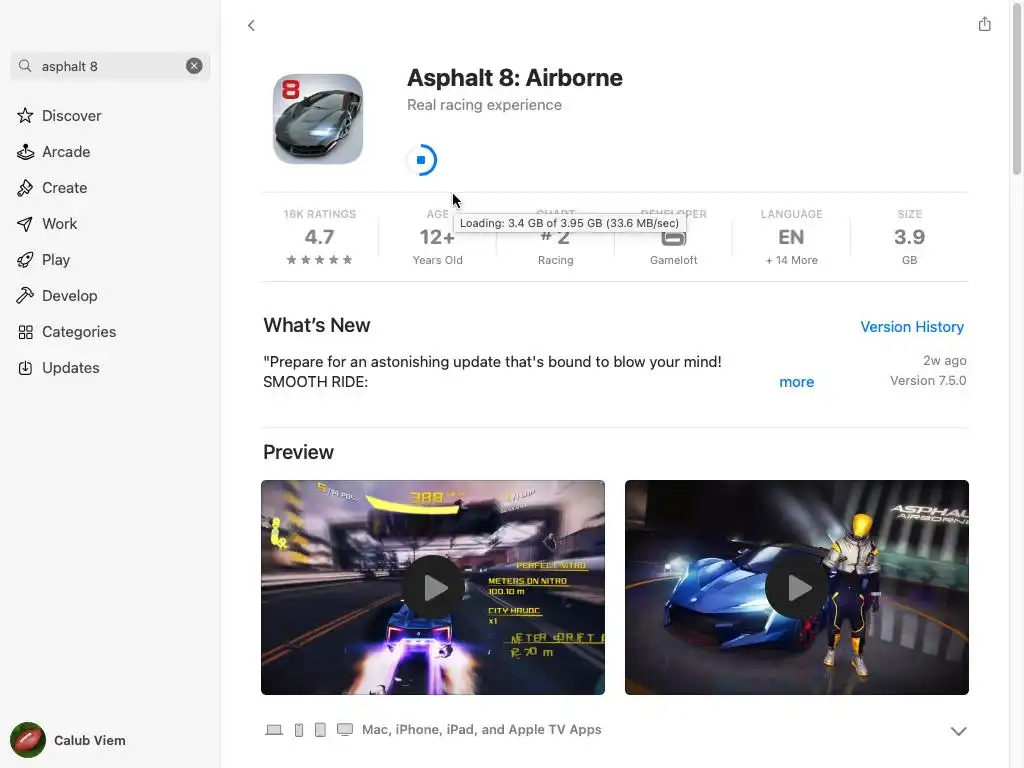Click the back chevron arrow
This screenshot has width=1024, height=768.
pos(251,25)
